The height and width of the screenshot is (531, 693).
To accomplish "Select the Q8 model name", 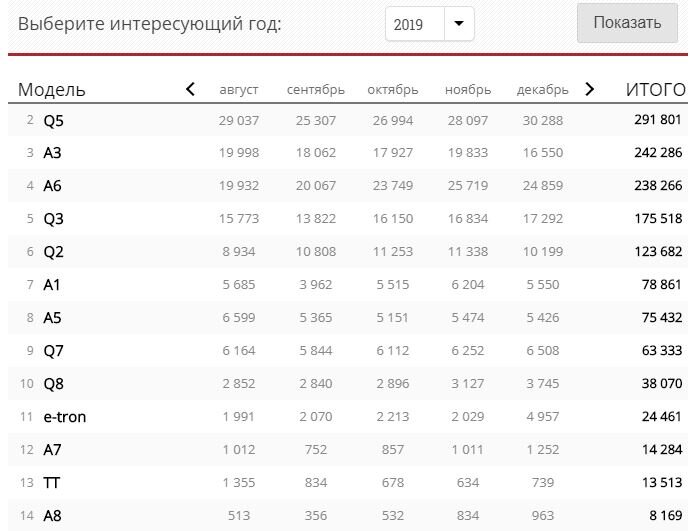I will tap(53, 384).
